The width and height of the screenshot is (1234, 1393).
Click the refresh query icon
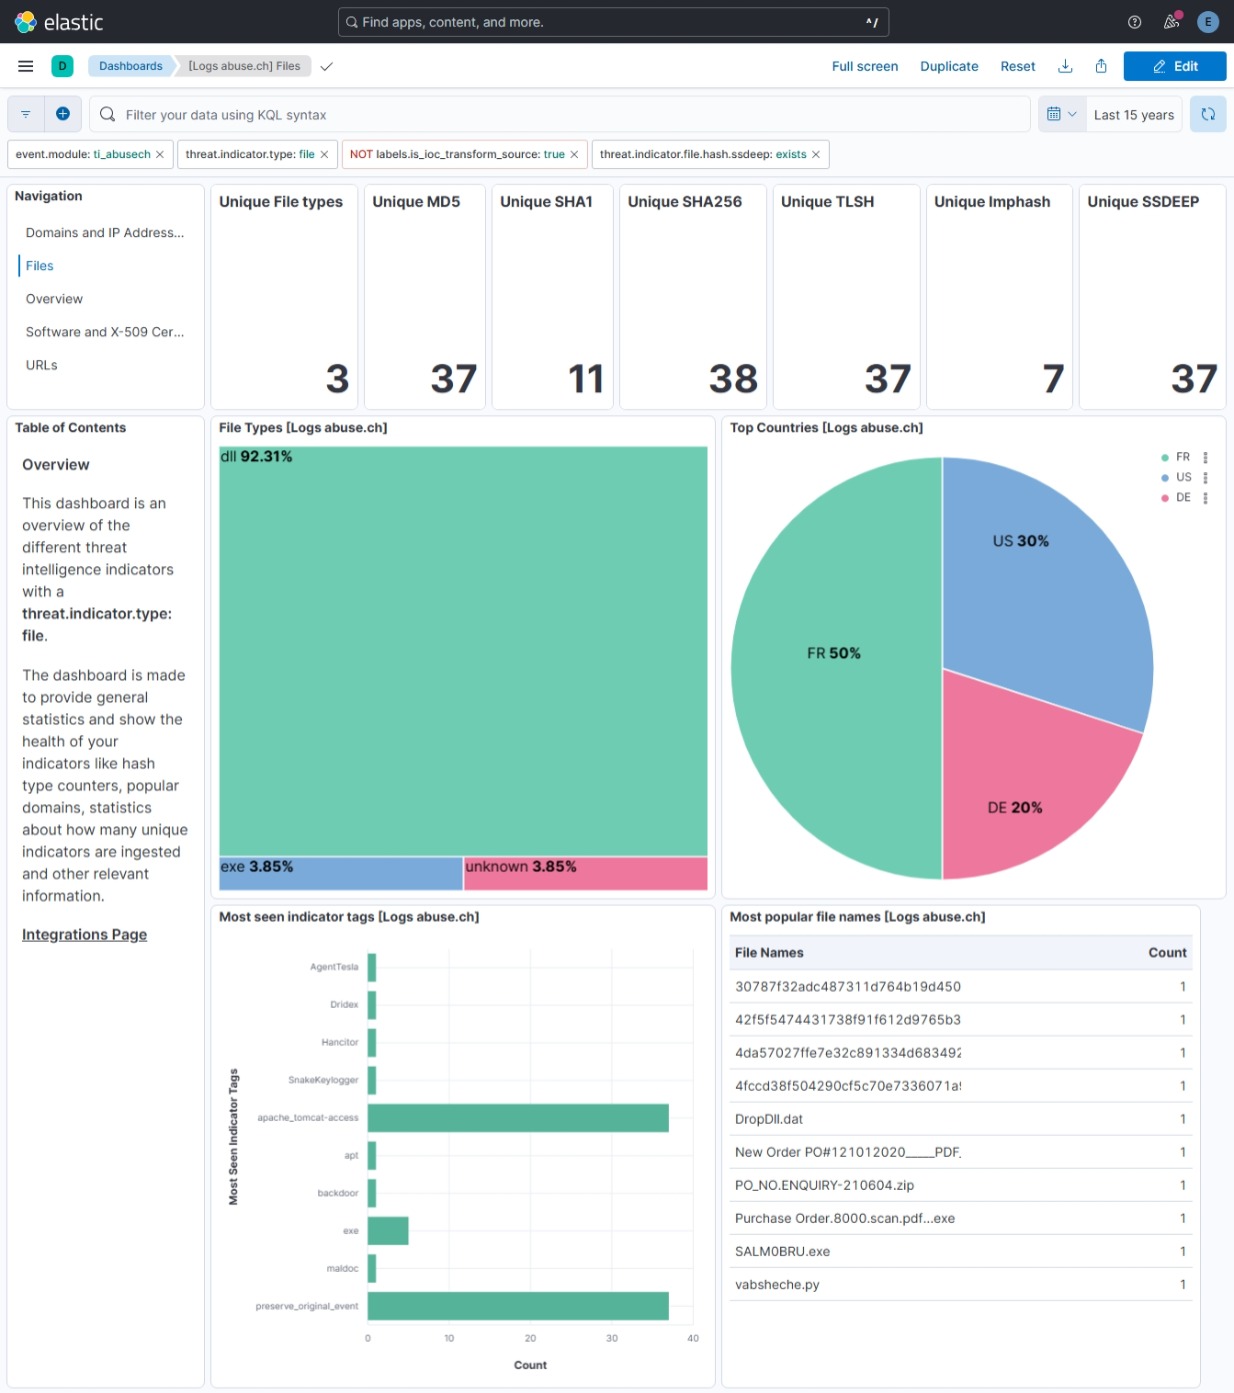1208,114
